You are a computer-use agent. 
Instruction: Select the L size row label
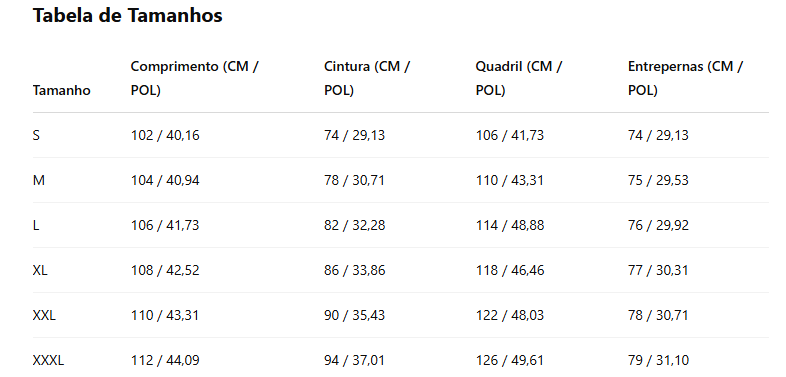coord(36,226)
